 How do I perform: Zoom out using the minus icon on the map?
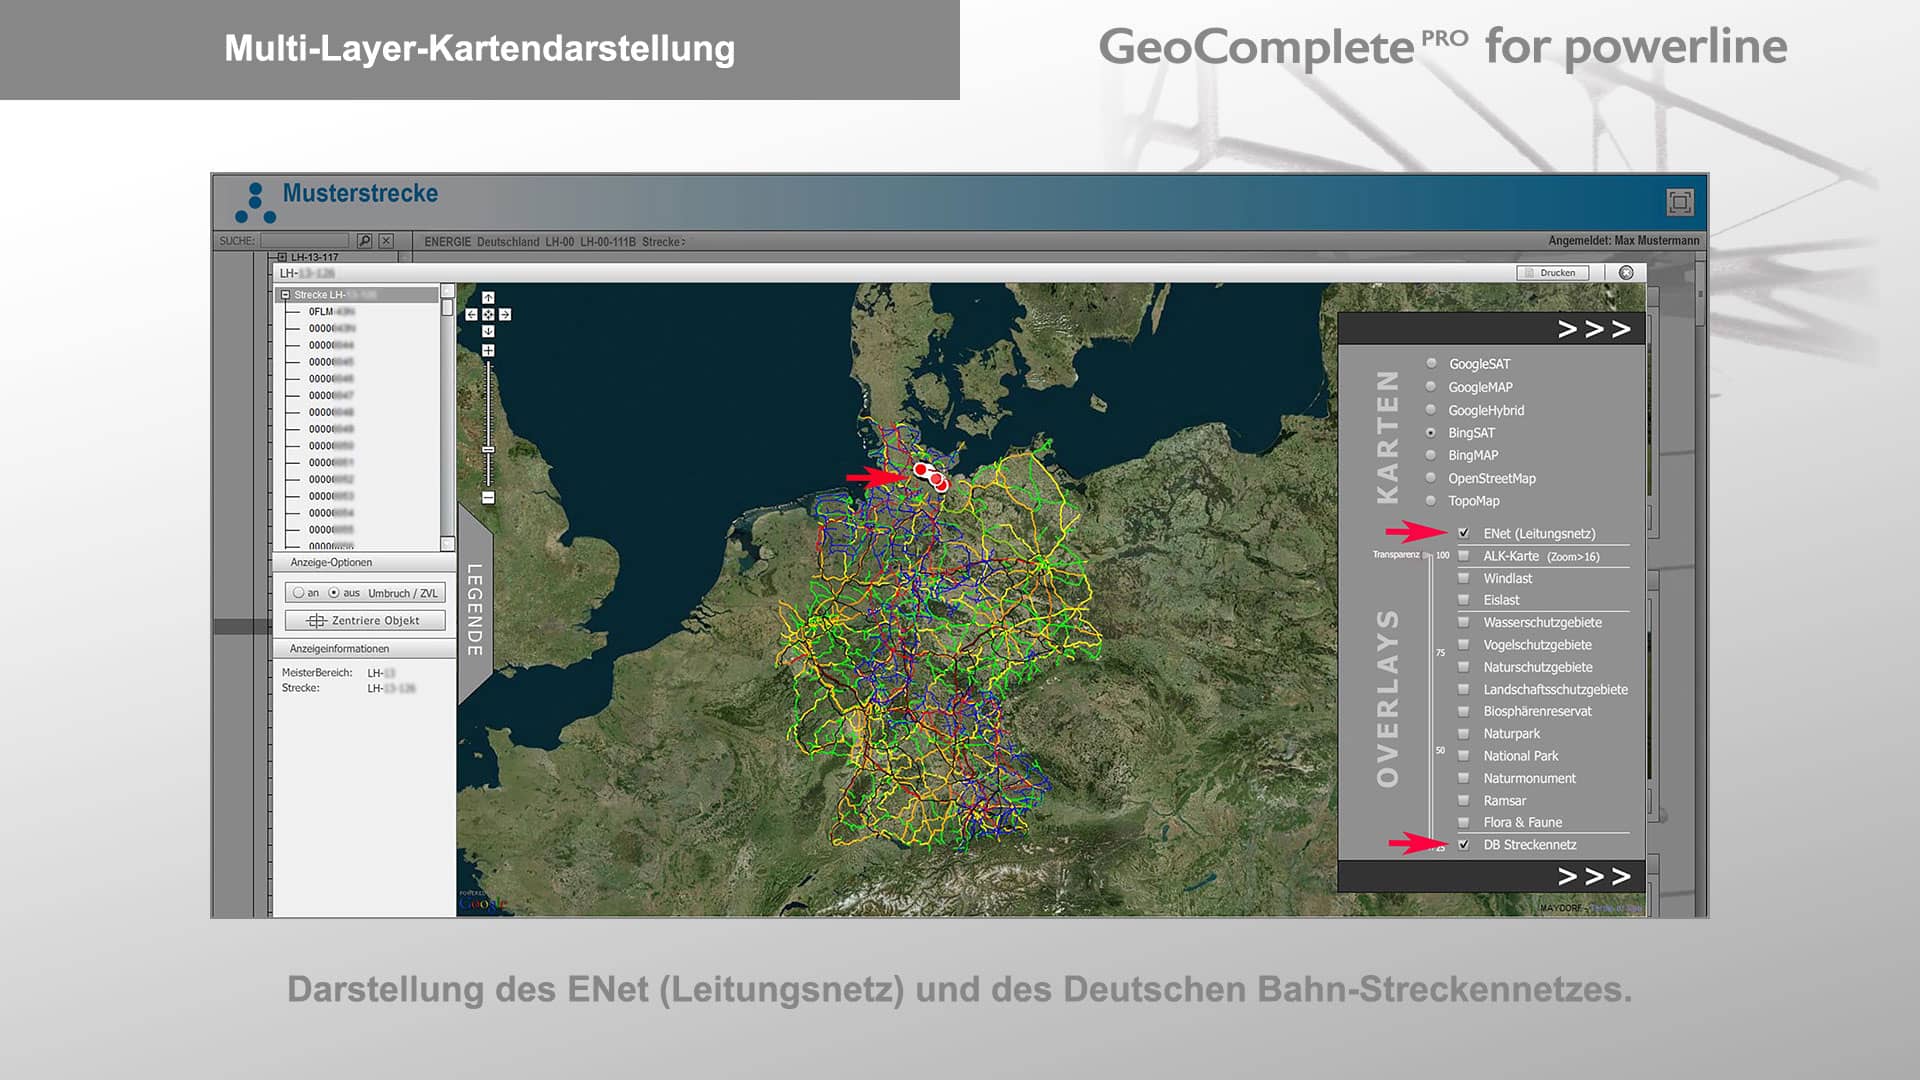(488, 497)
